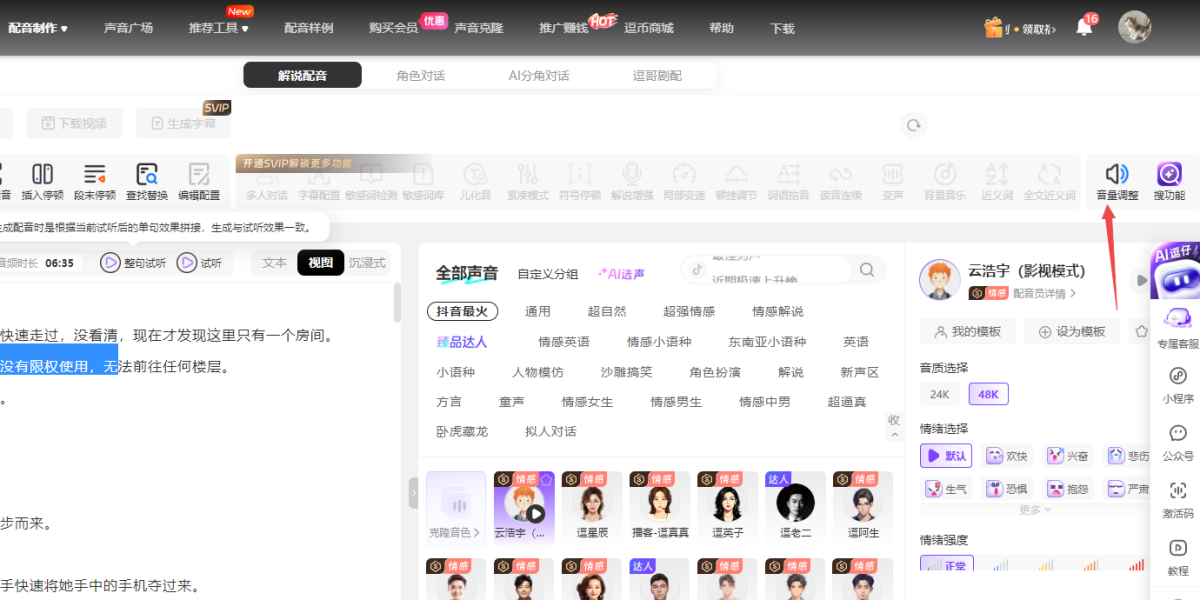Open the 配音制作 dropdown menu
1200x600 pixels.
[x=38, y=28]
